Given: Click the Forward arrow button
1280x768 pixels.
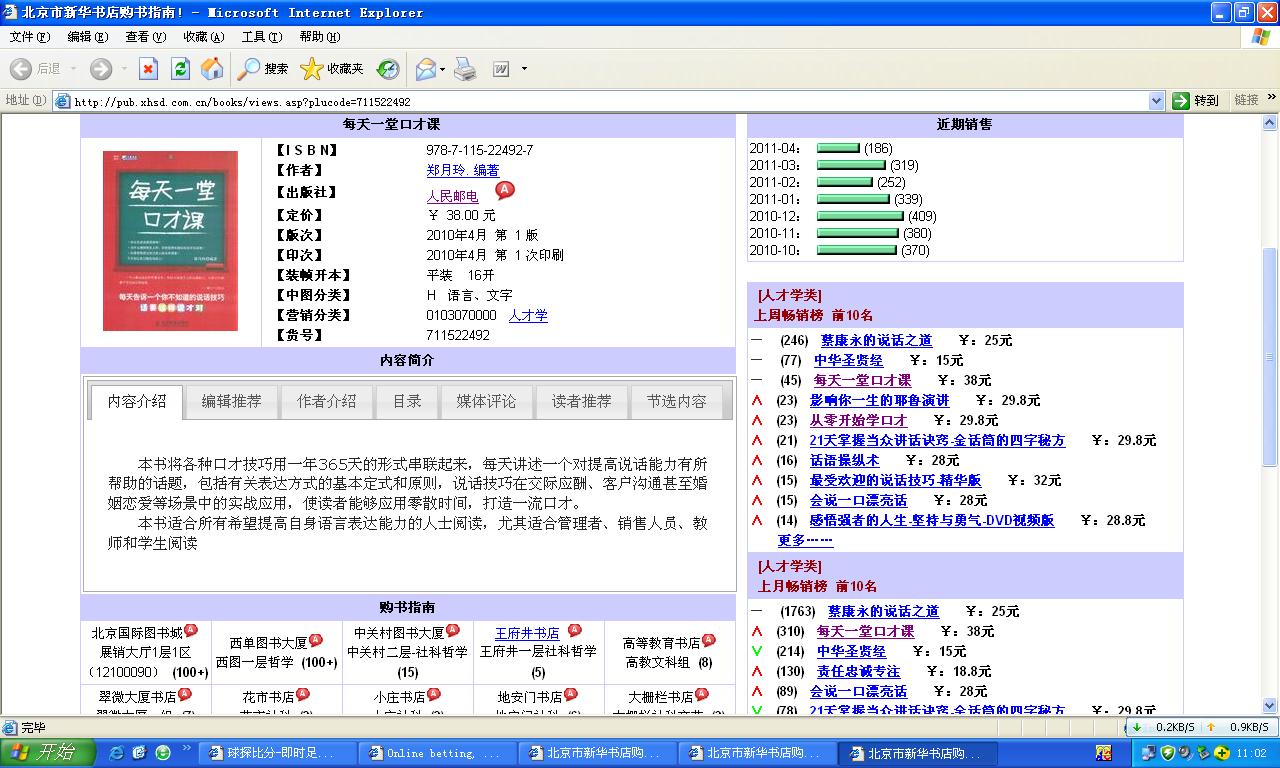Looking at the screenshot, I should click(x=100, y=69).
